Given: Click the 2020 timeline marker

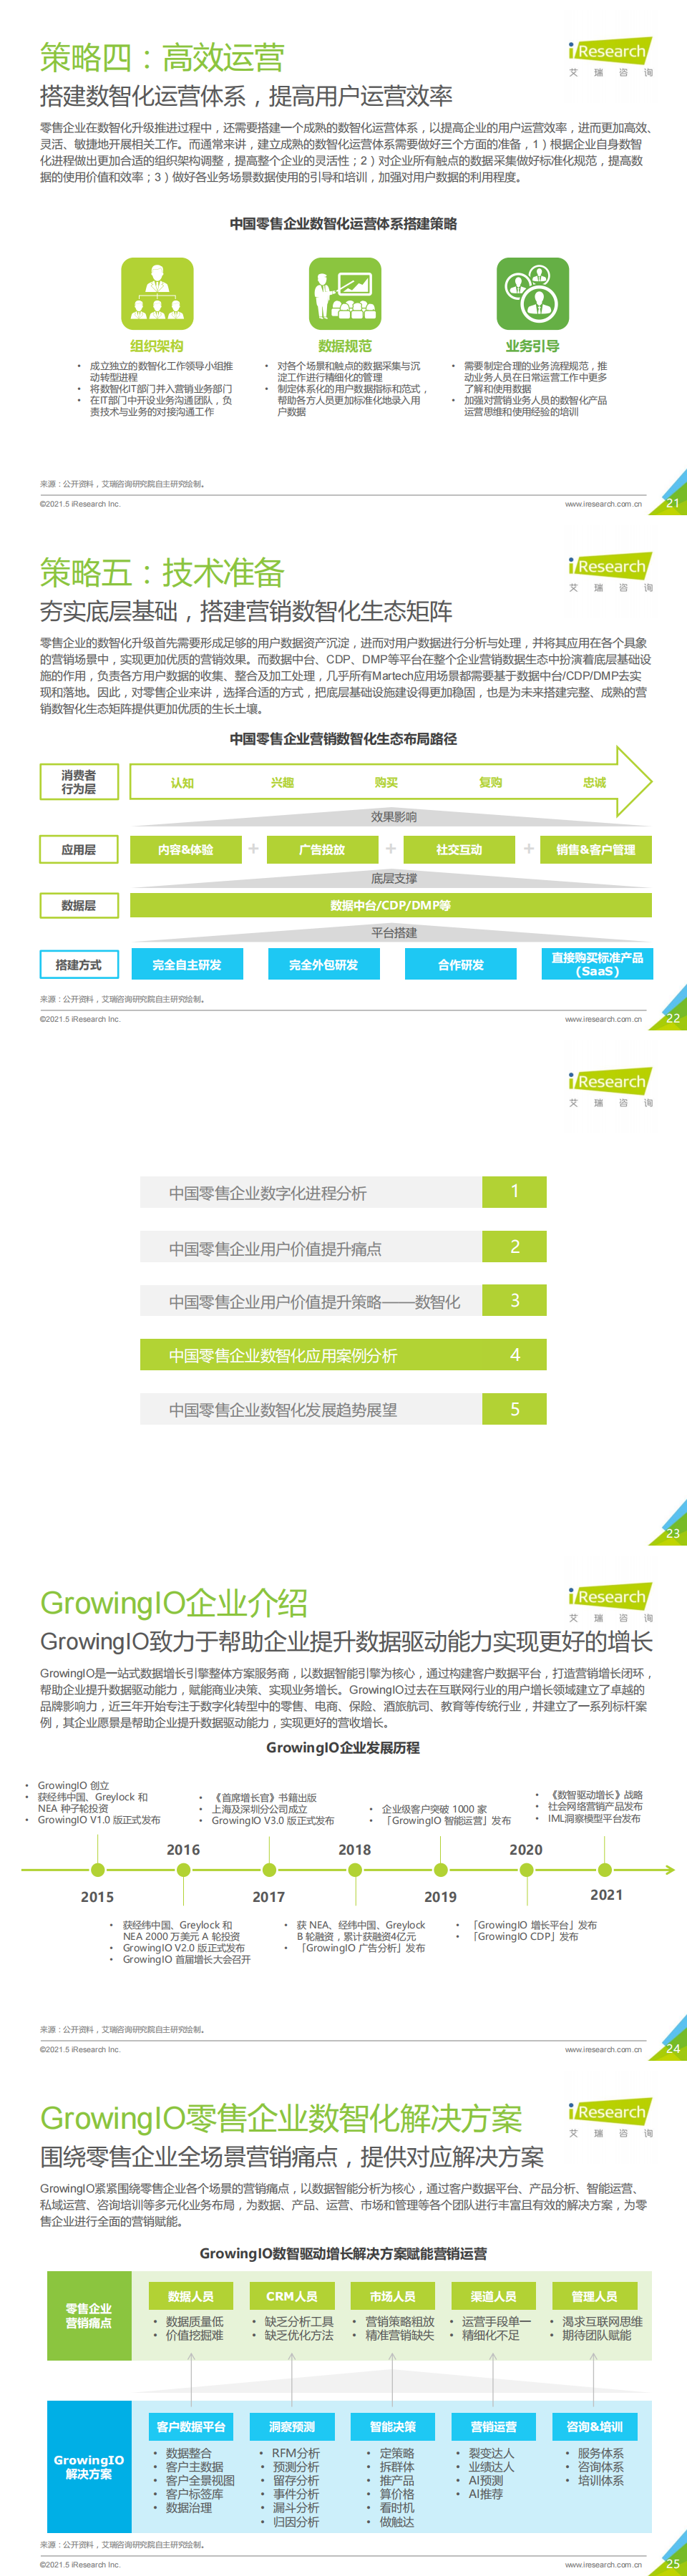Looking at the screenshot, I should coord(526,1870).
